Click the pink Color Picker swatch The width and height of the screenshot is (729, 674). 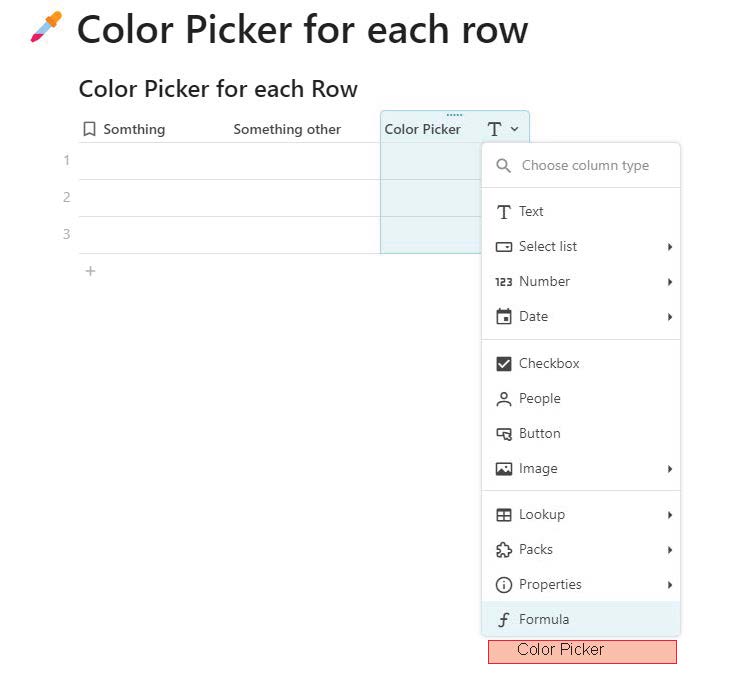(x=582, y=652)
